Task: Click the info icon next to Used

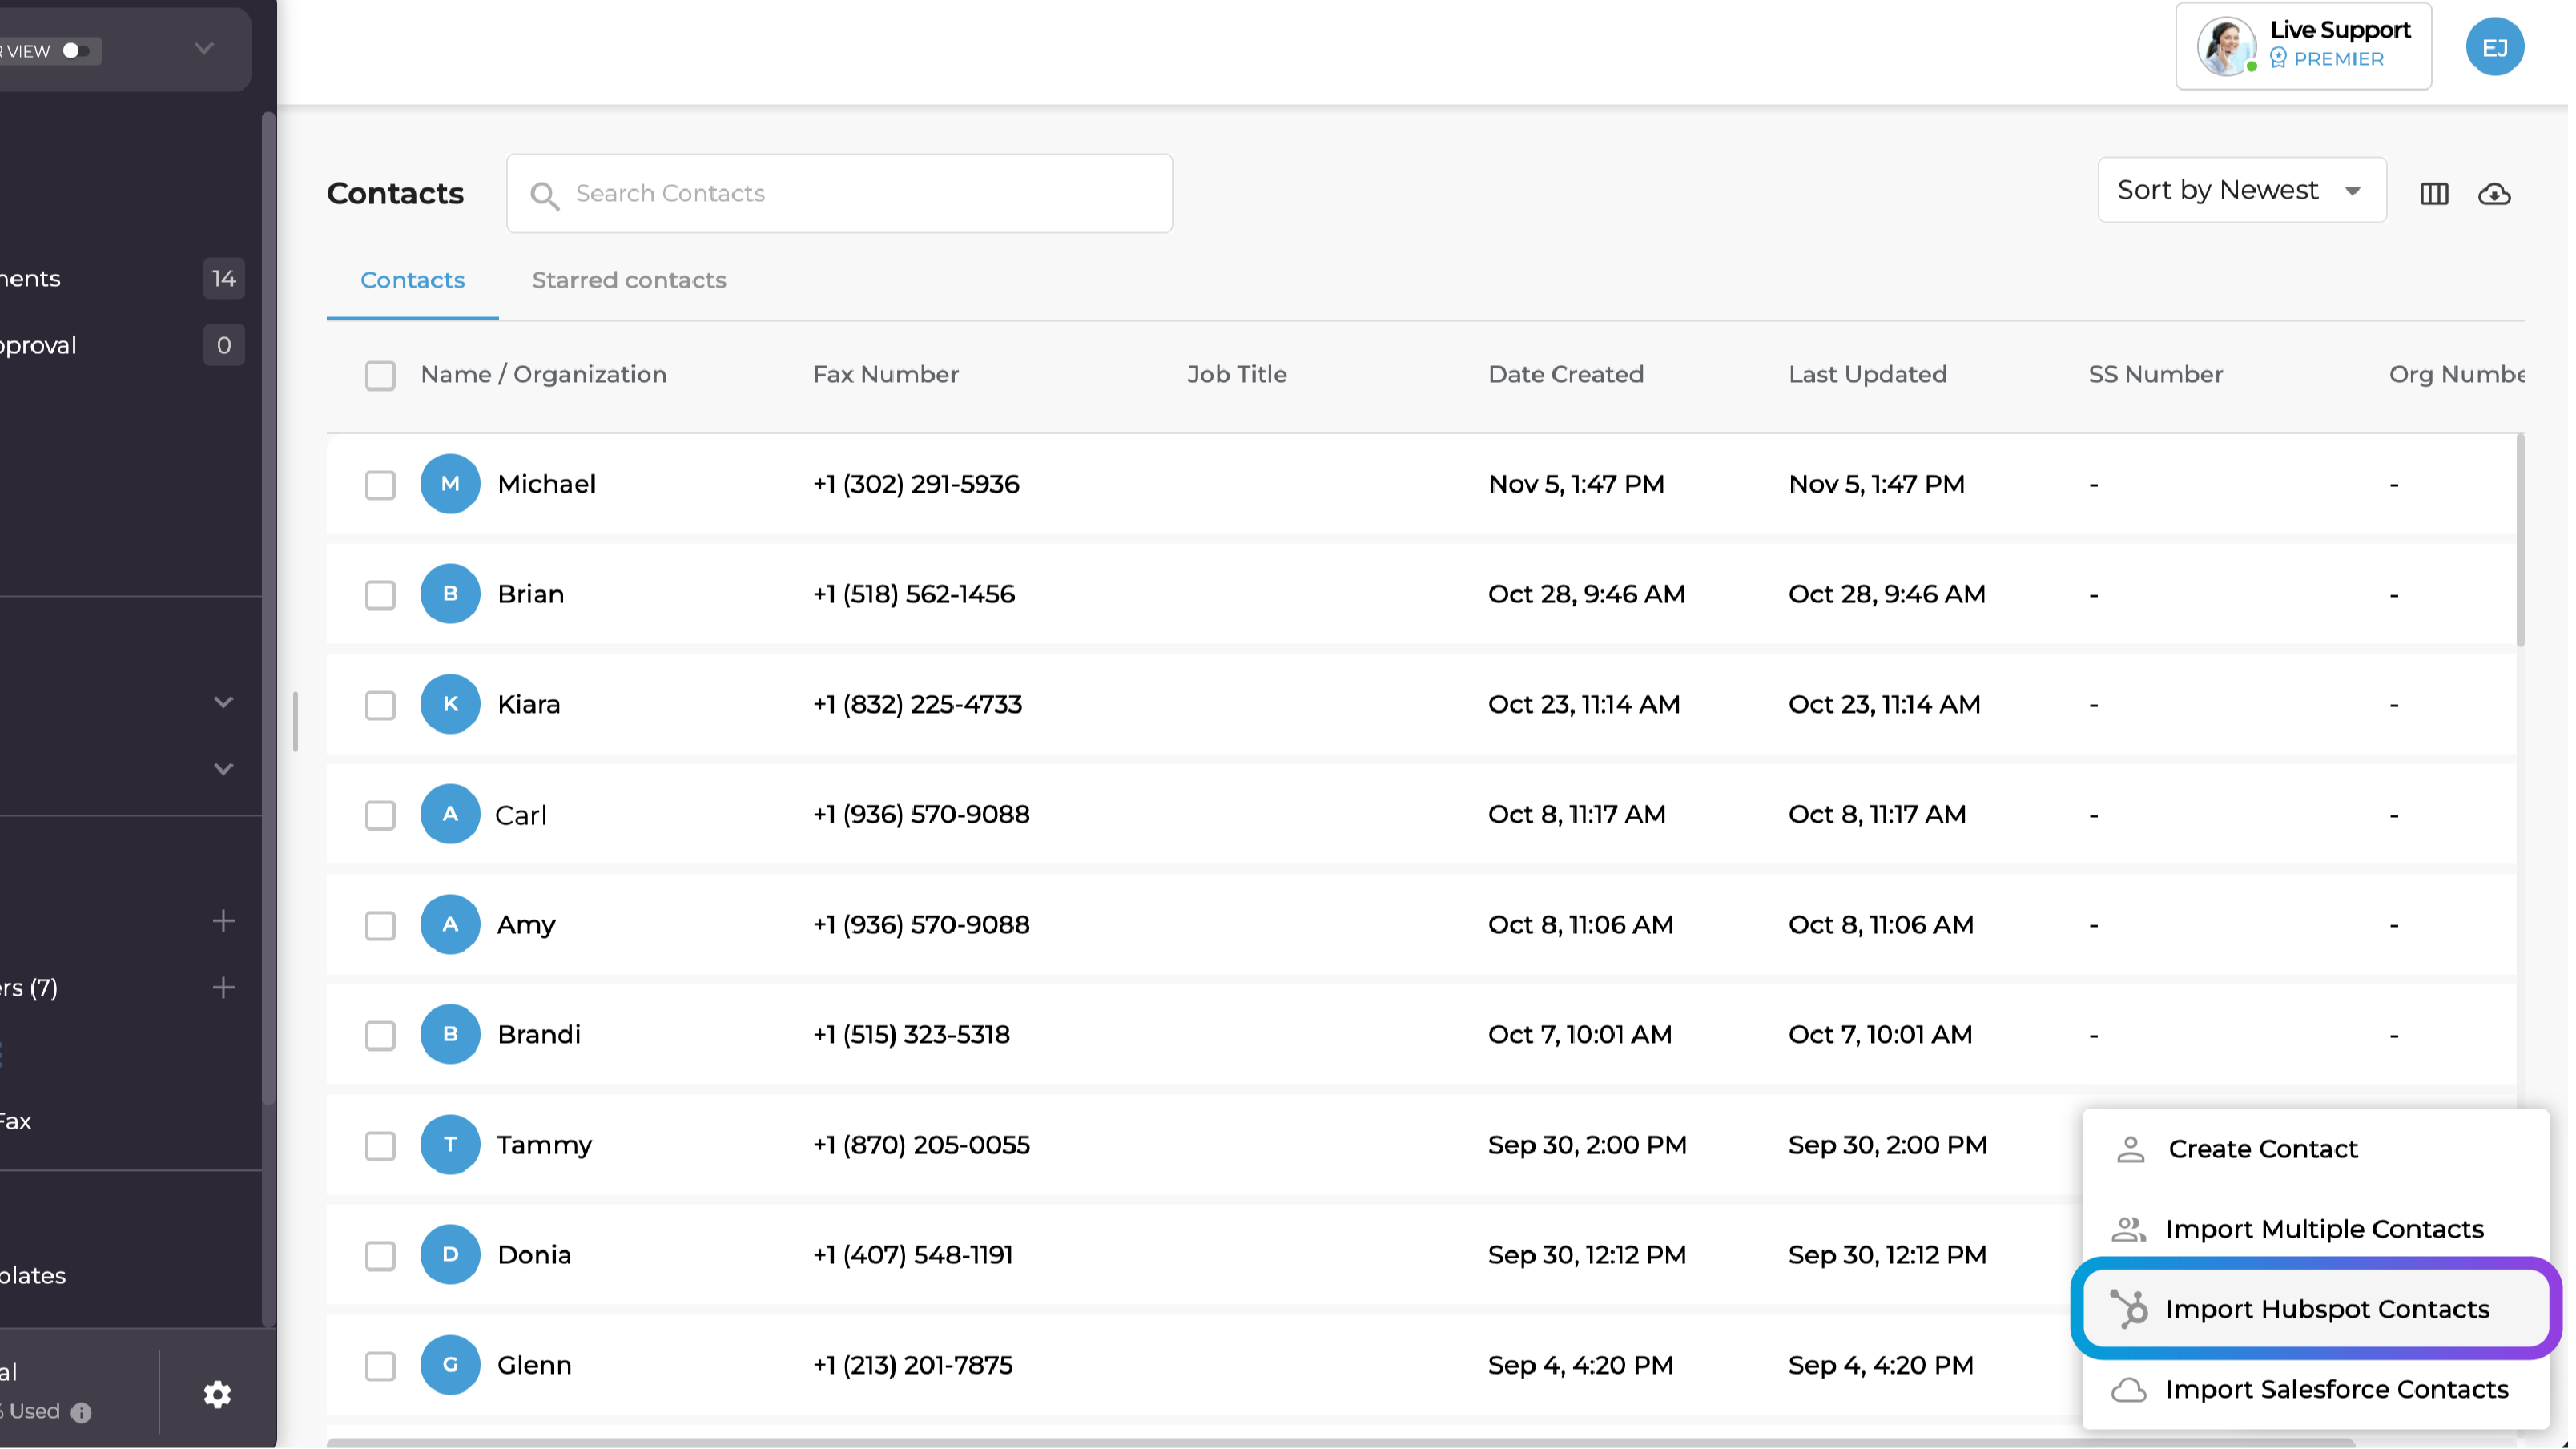Action: [x=80, y=1412]
